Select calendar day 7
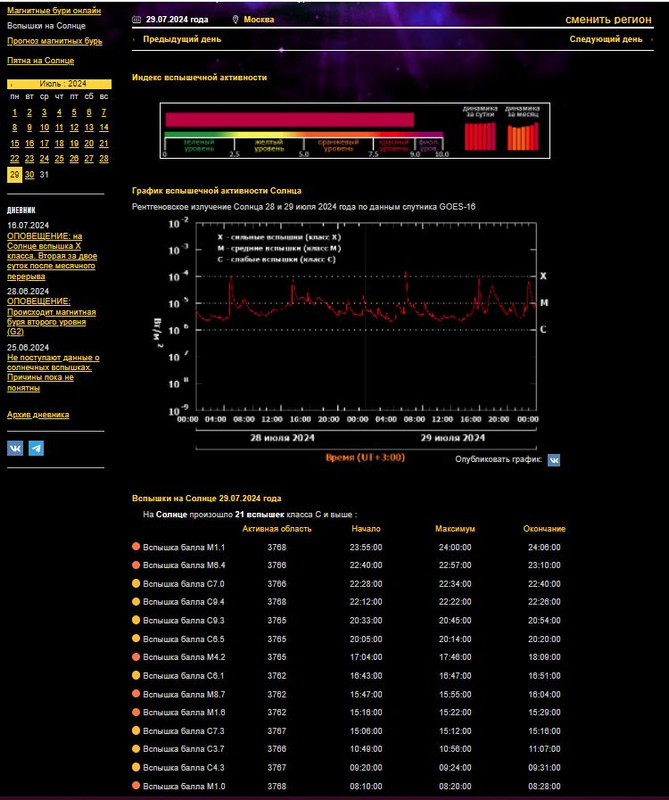669x800 pixels. [104, 112]
